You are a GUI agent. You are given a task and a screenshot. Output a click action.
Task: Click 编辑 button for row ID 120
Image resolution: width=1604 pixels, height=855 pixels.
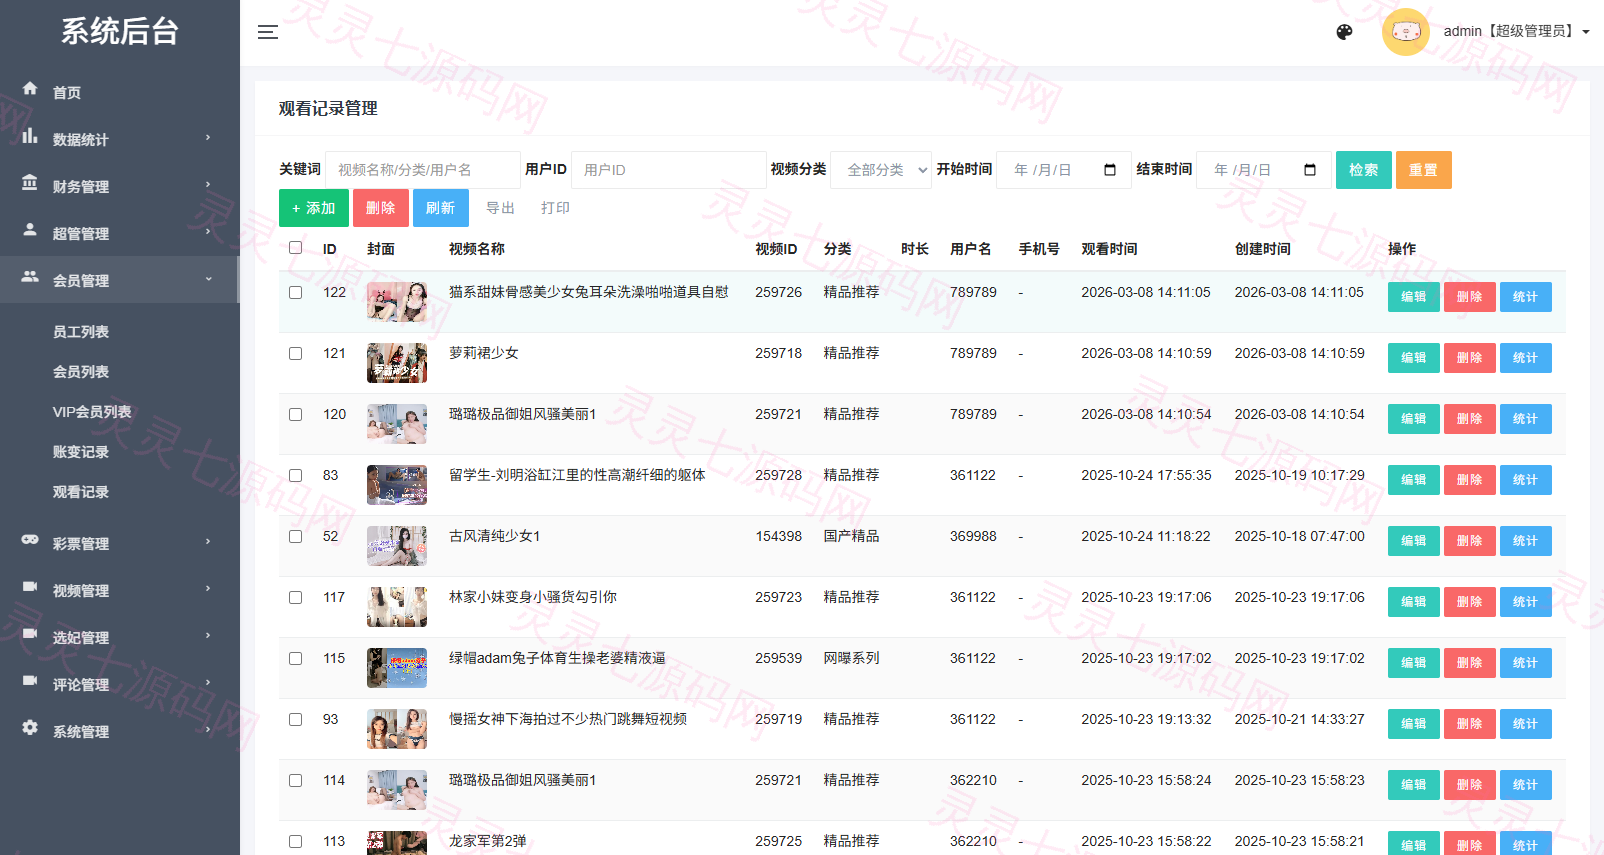pyautogui.click(x=1414, y=419)
